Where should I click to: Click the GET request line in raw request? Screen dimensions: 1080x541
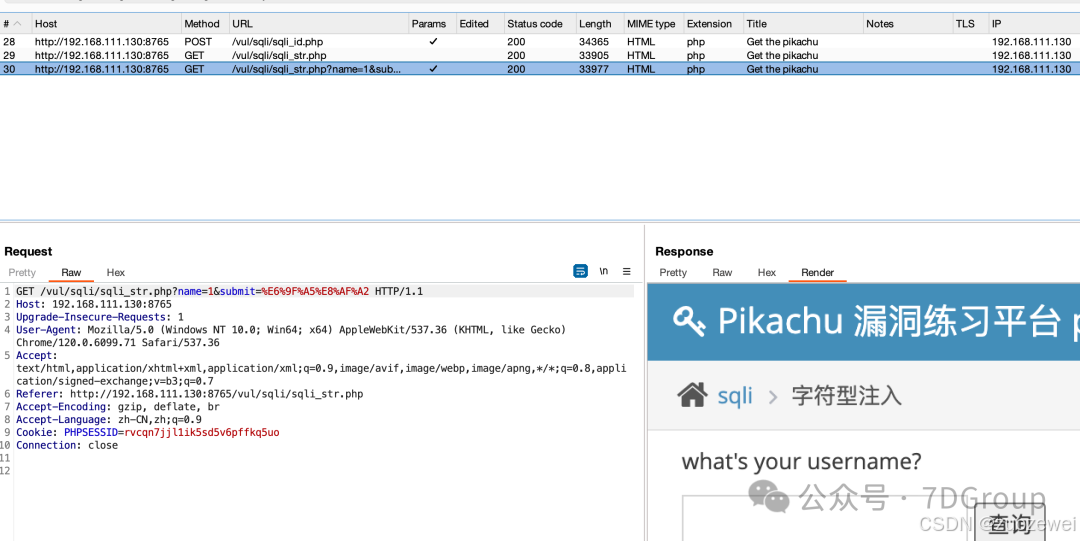coord(219,291)
